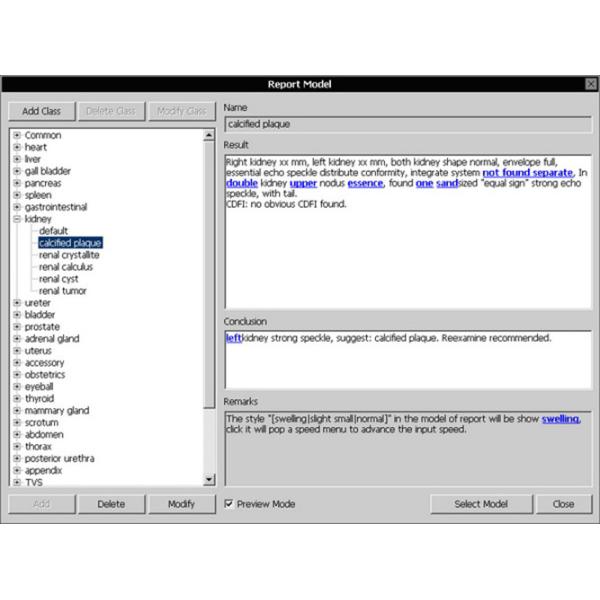Click the 'double' link in Result
Image resolution: width=600 pixels, height=600 pixels.
[241, 184]
